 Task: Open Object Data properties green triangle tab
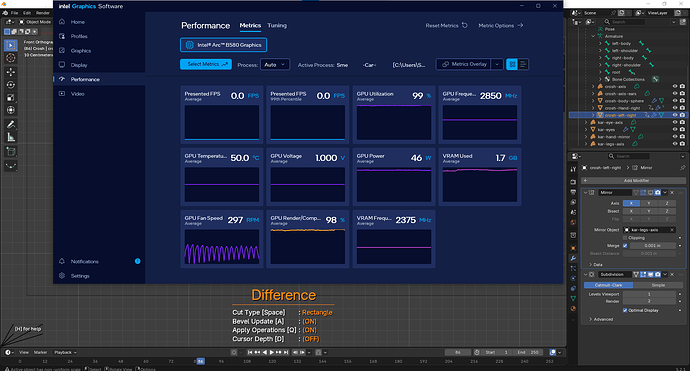(573, 298)
